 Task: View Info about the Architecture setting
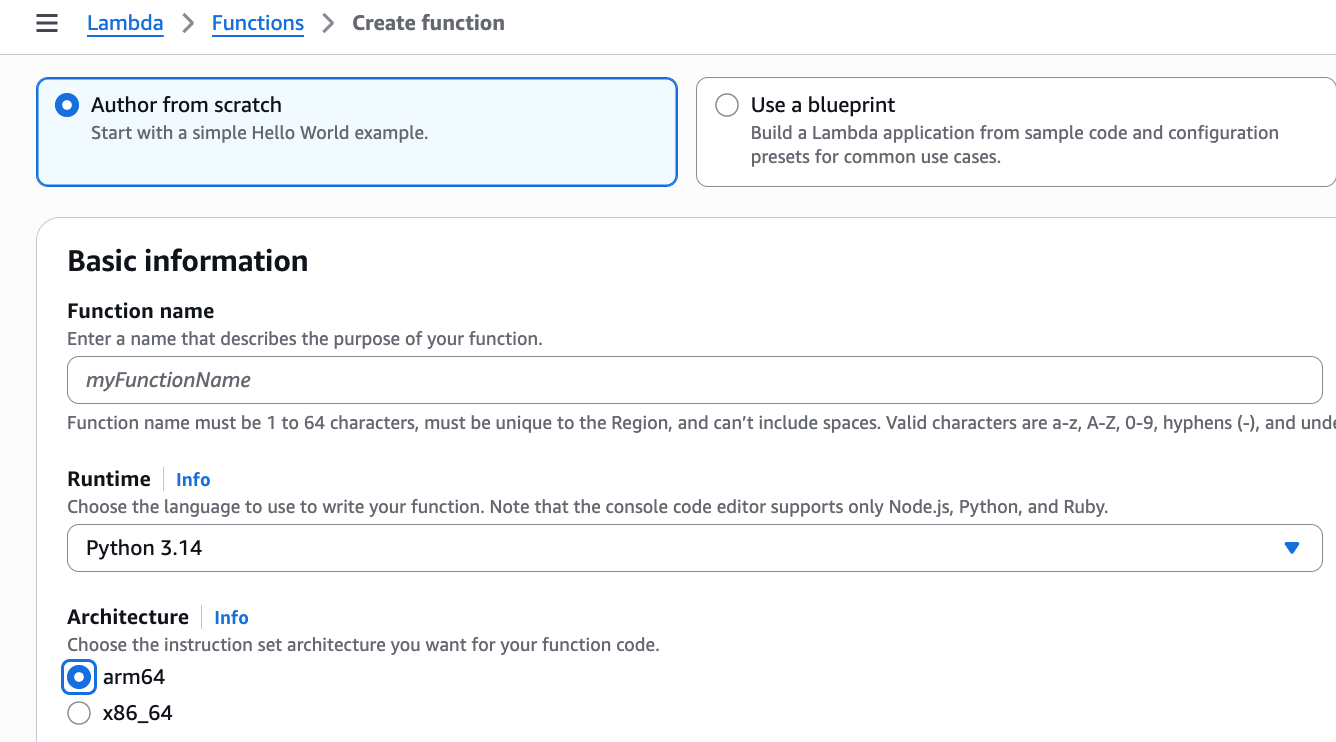click(231, 617)
